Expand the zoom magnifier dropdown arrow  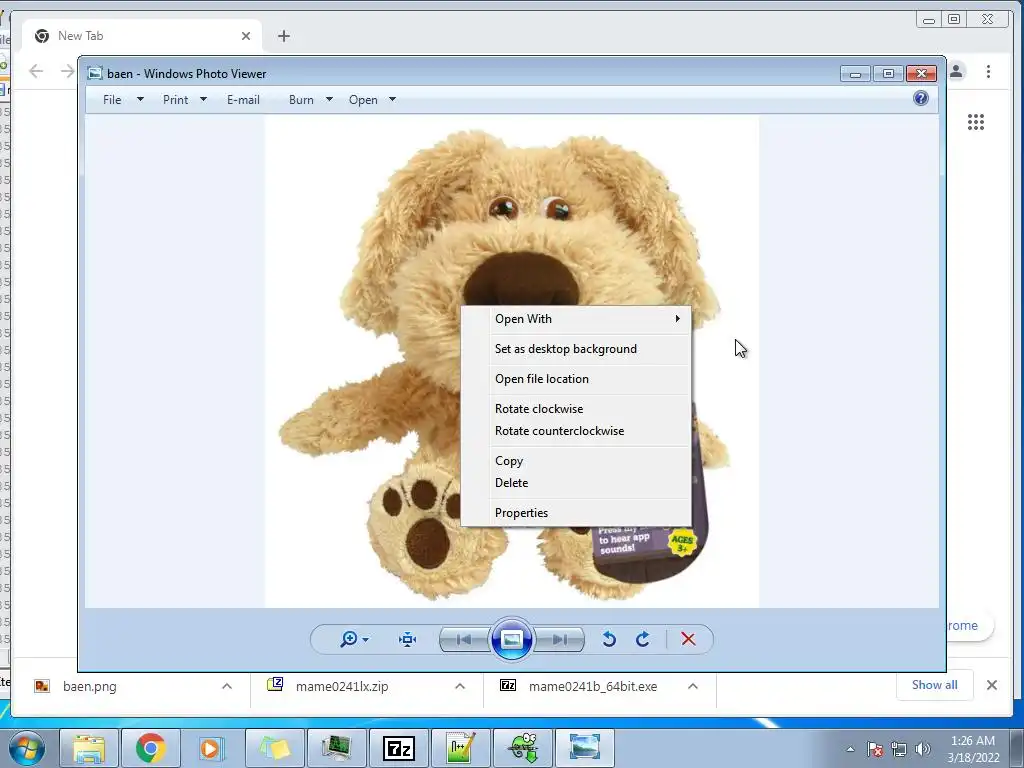(x=366, y=639)
